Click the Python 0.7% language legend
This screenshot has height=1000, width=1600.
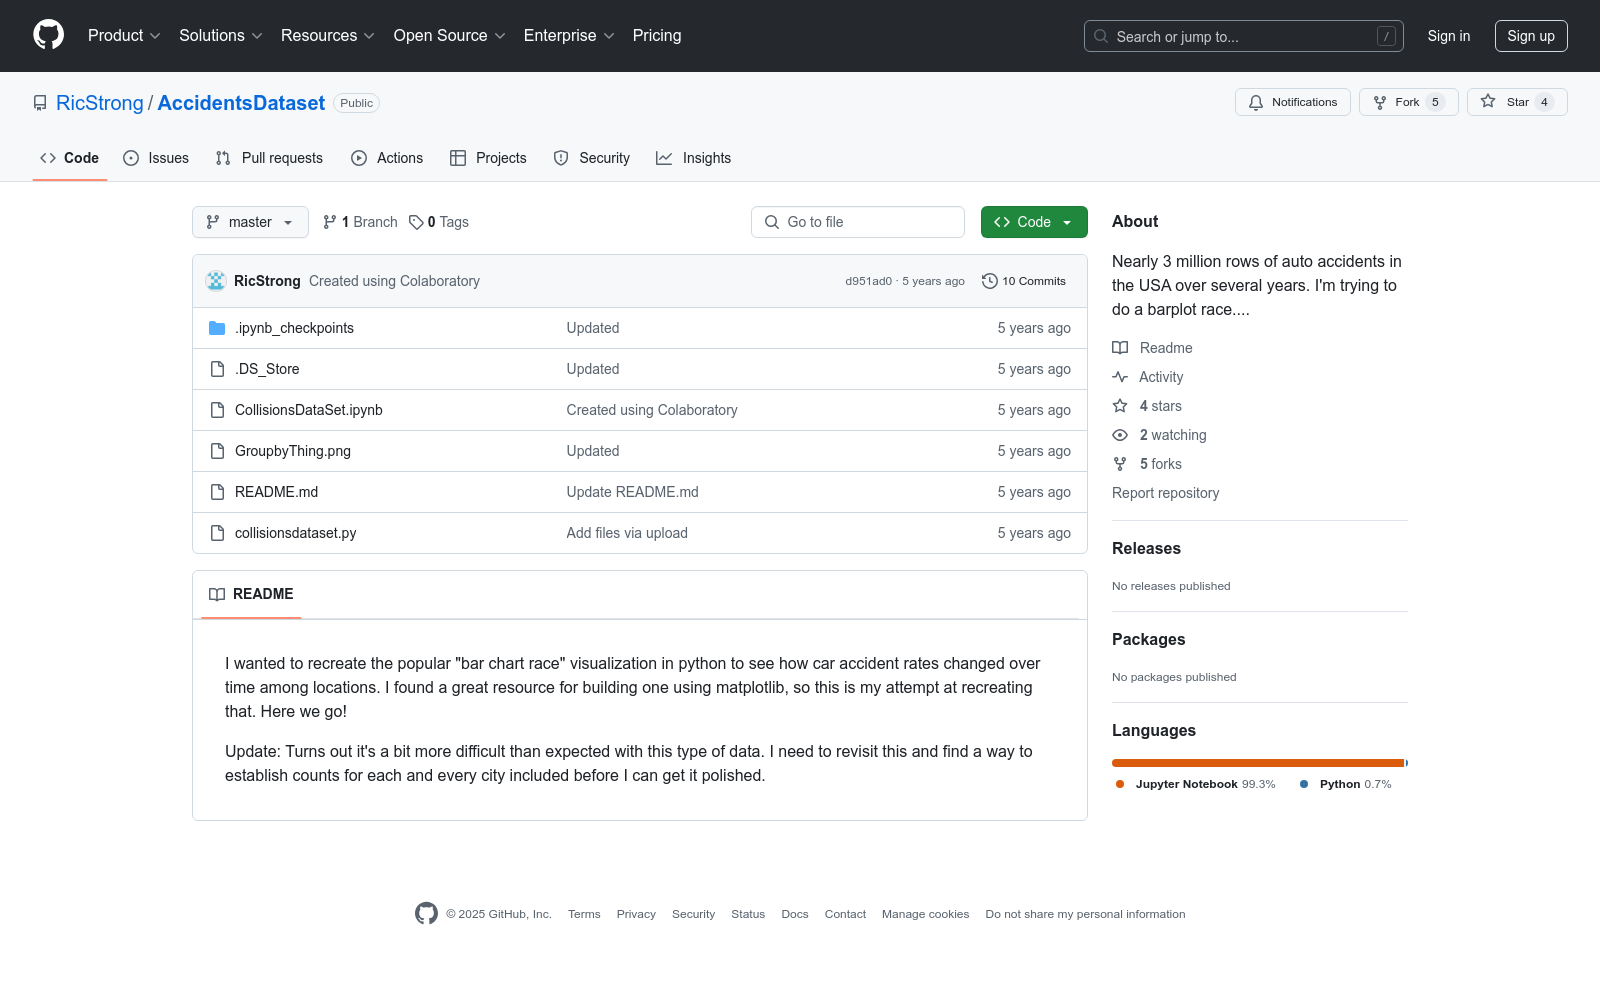pyautogui.click(x=1346, y=784)
